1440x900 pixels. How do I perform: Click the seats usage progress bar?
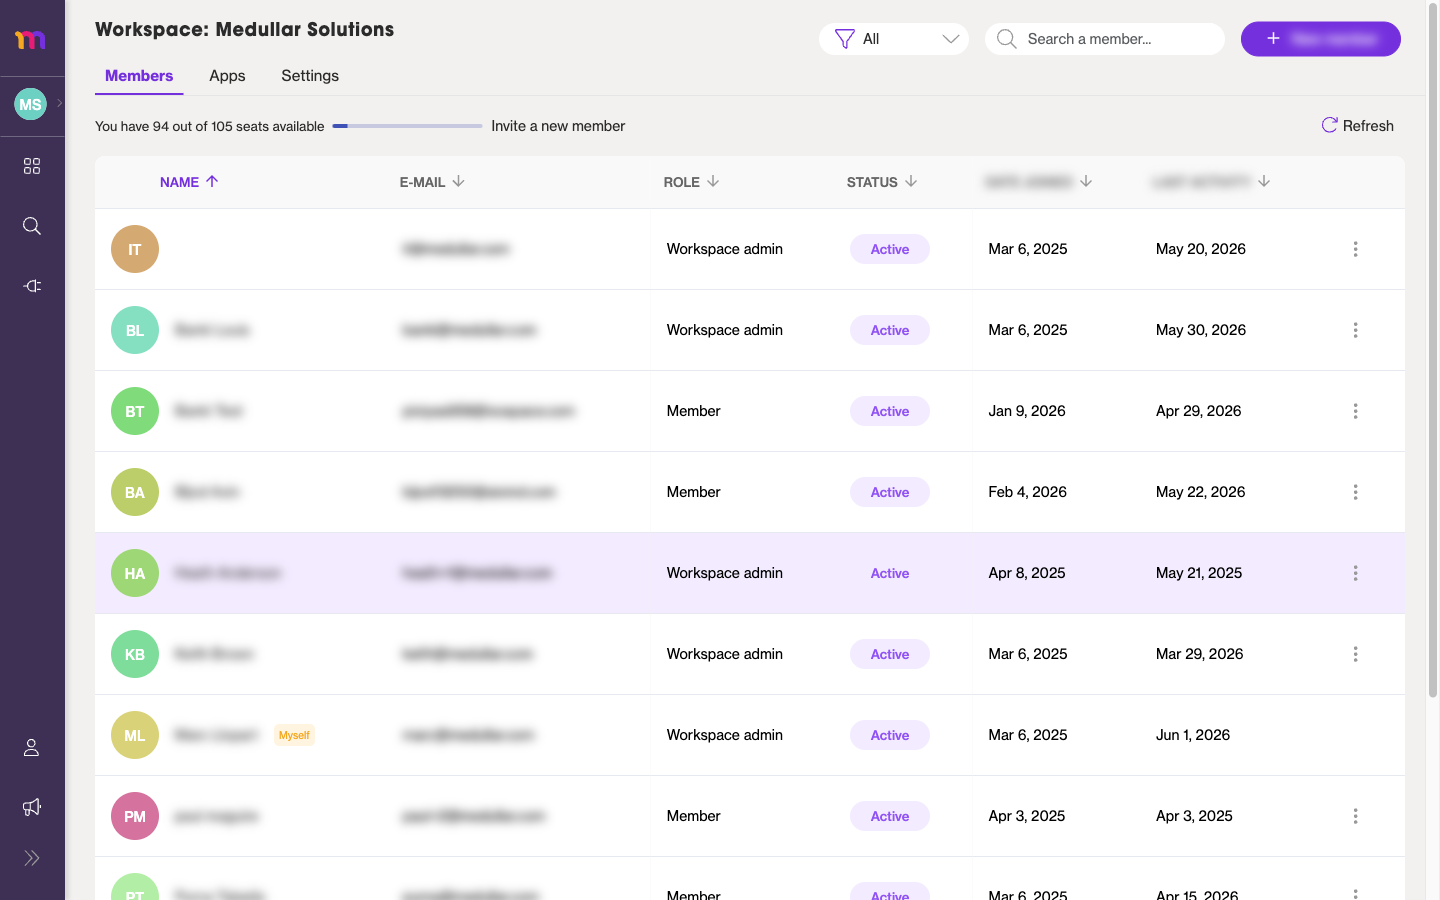tap(407, 126)
